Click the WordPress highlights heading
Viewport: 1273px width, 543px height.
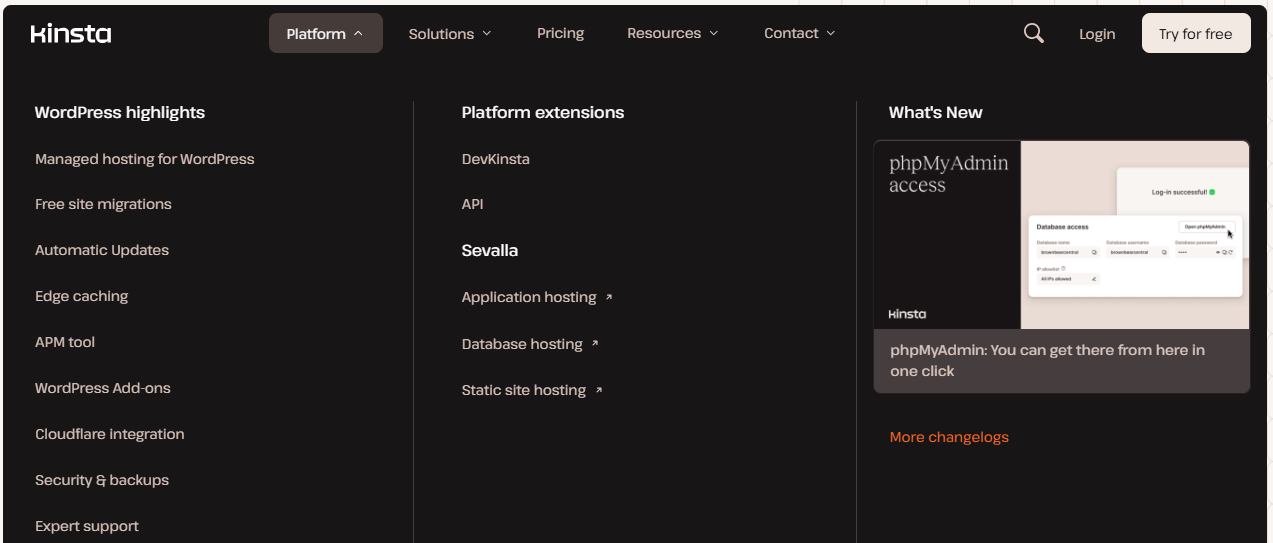(x=120, y=113)
